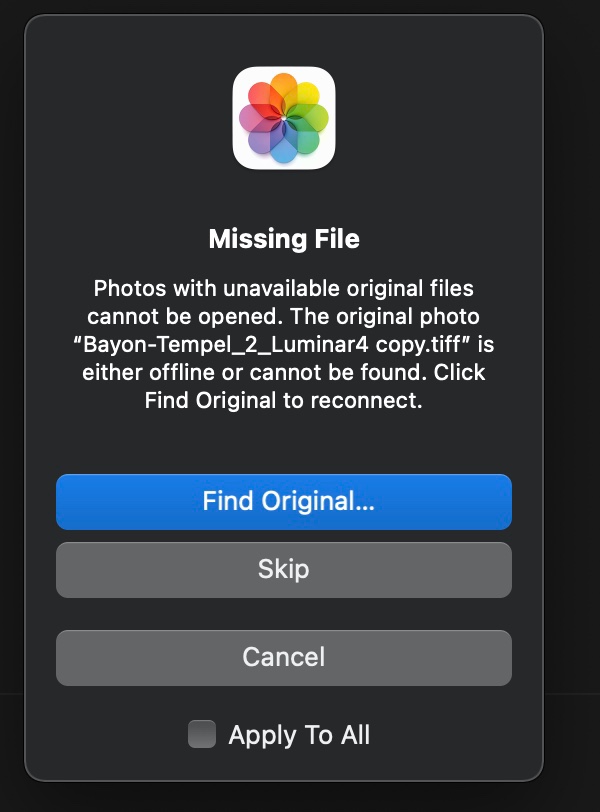Click the empty gap between message and buttons
This screenshot has height=812, width=600.
click(x=284, y=443)
